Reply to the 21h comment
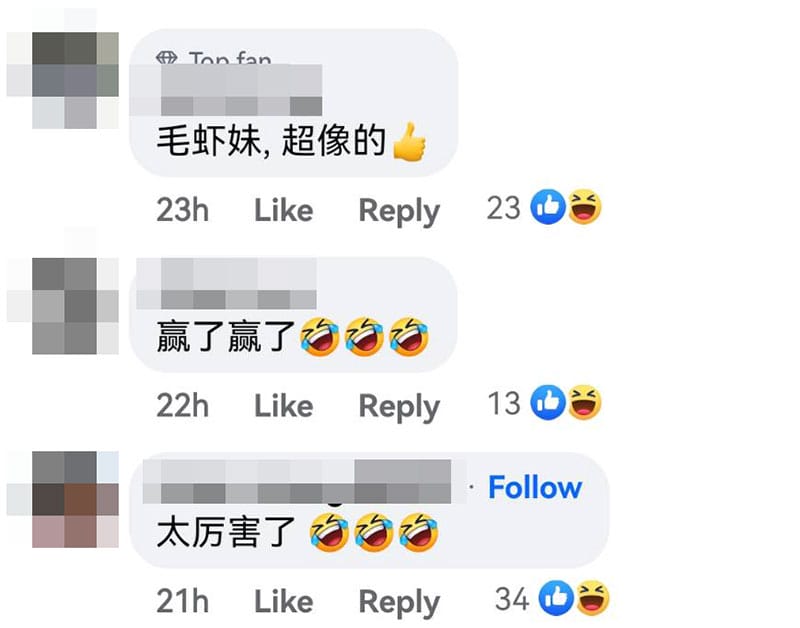The width and height of the screenshot is (800, 628). pyautogui.click(x=399, y=602)
